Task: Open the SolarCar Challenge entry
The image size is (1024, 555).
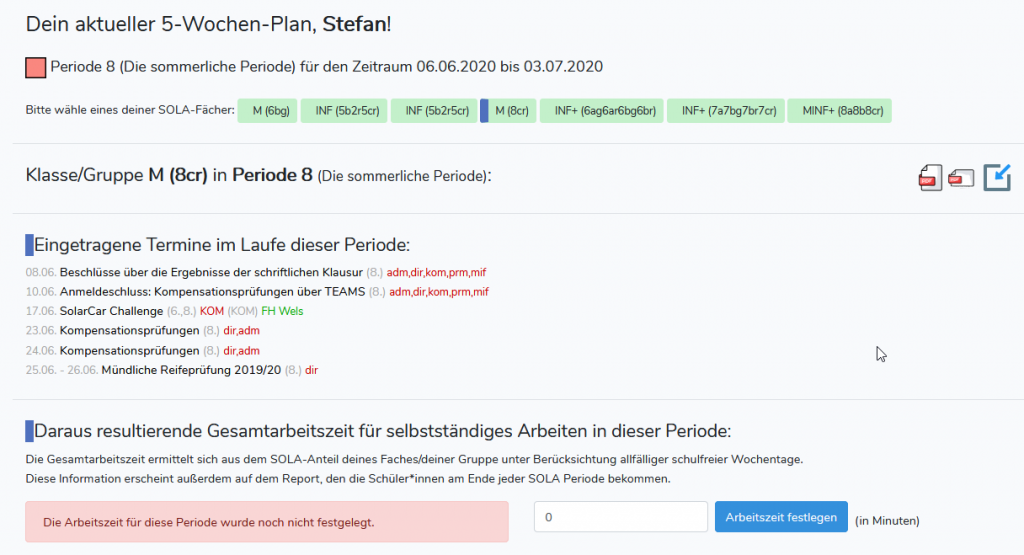Action: [111, 311]
